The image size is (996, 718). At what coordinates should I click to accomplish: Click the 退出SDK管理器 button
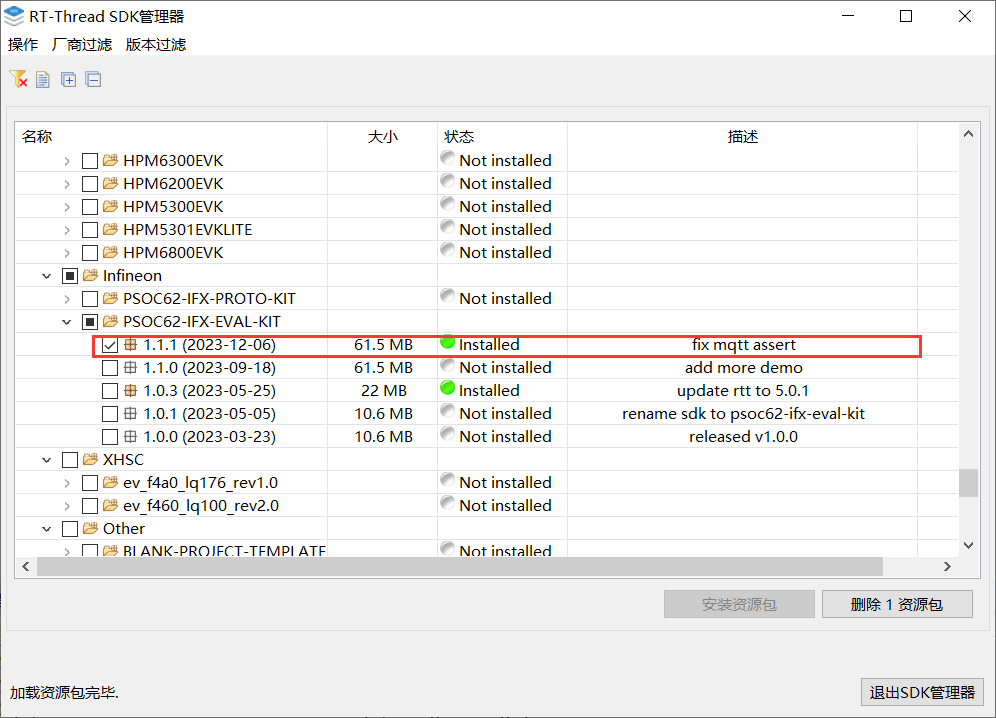click(x=922, y=693)
